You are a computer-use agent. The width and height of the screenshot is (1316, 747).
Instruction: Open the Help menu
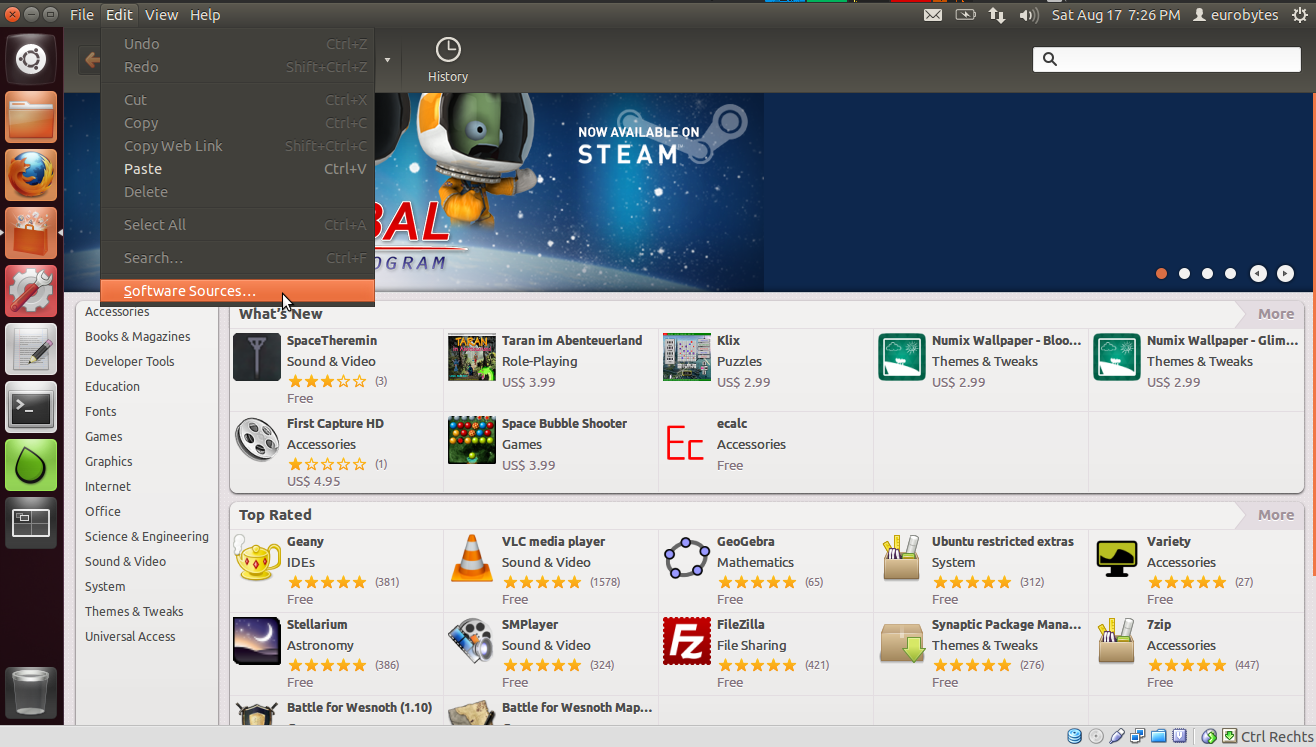pyautogui.click(x=205, y=15)
